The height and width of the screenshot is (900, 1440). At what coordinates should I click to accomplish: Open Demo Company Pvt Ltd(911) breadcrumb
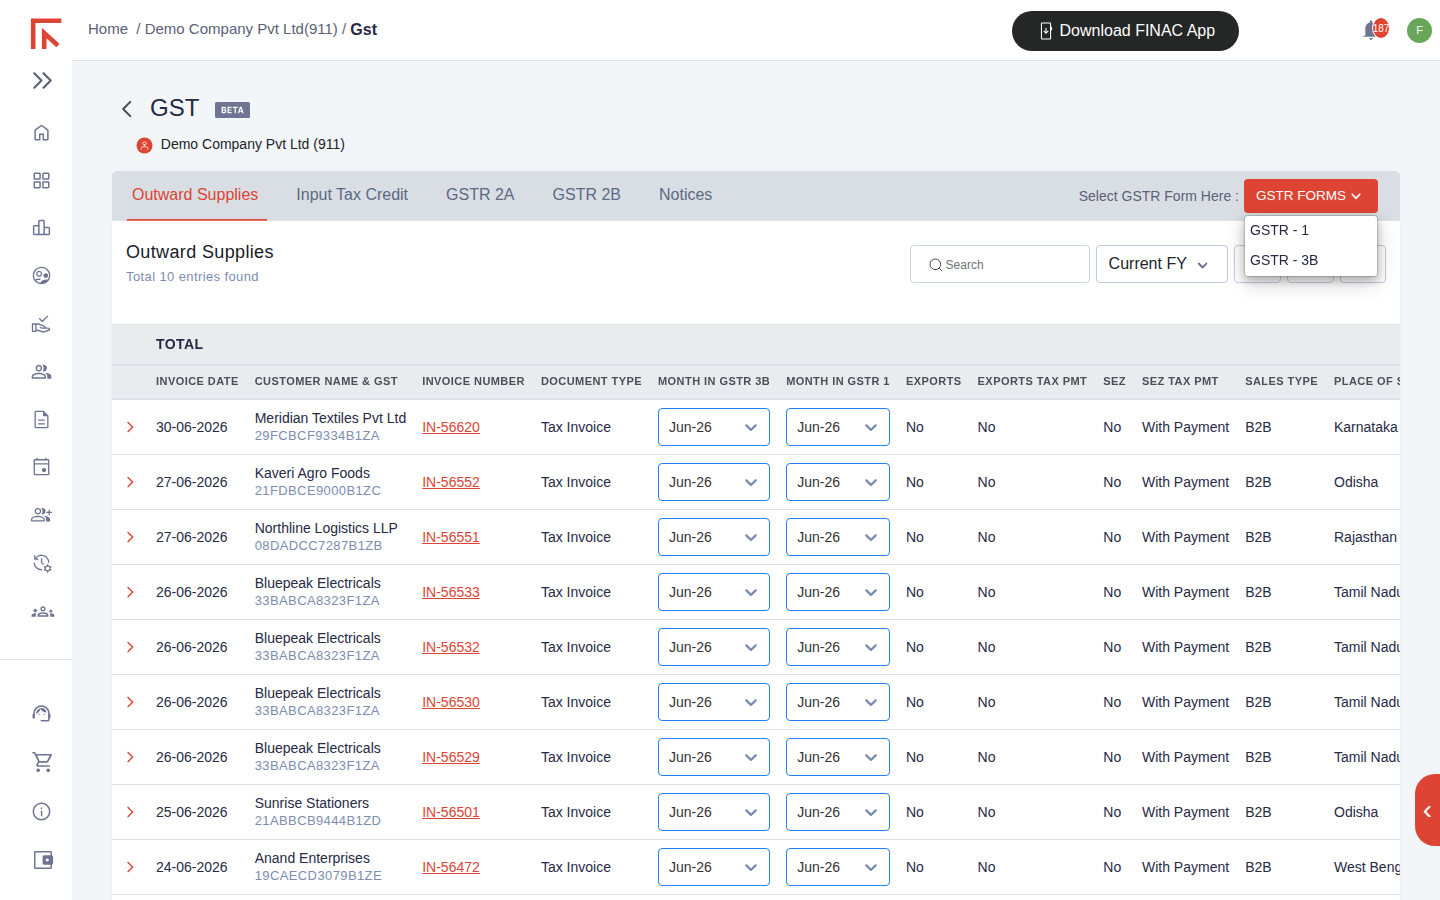pyautogui.click(x=241, y=29)
